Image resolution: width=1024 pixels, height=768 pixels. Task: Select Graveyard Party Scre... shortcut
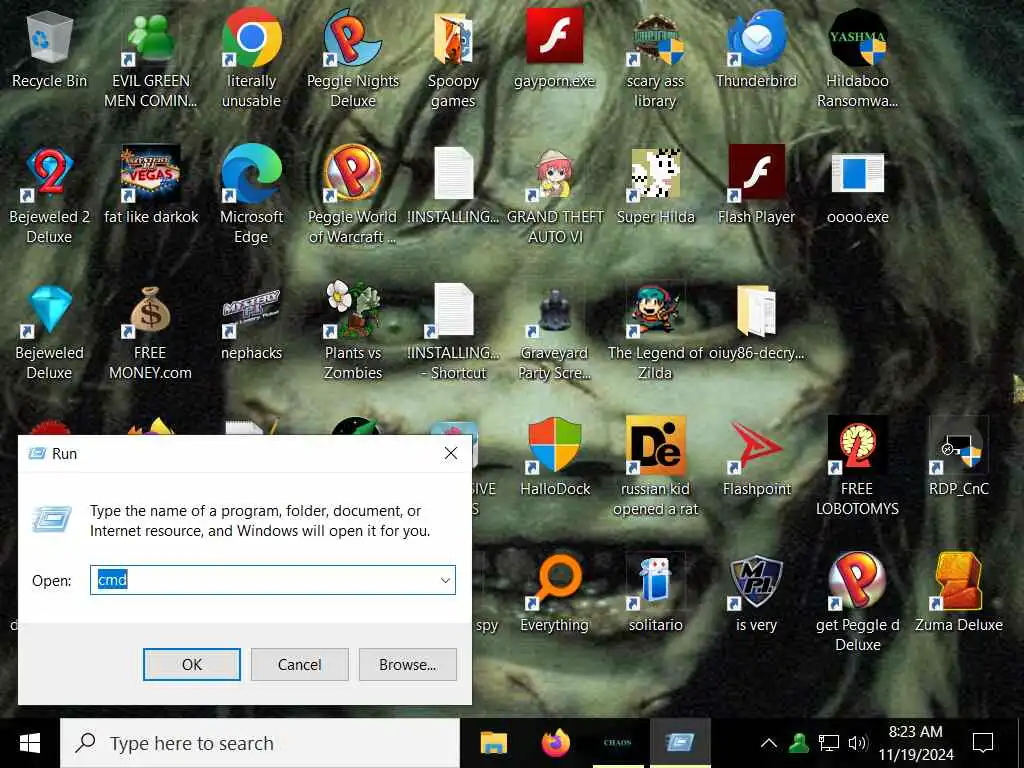pyautogui.click(x=554, y=311)
